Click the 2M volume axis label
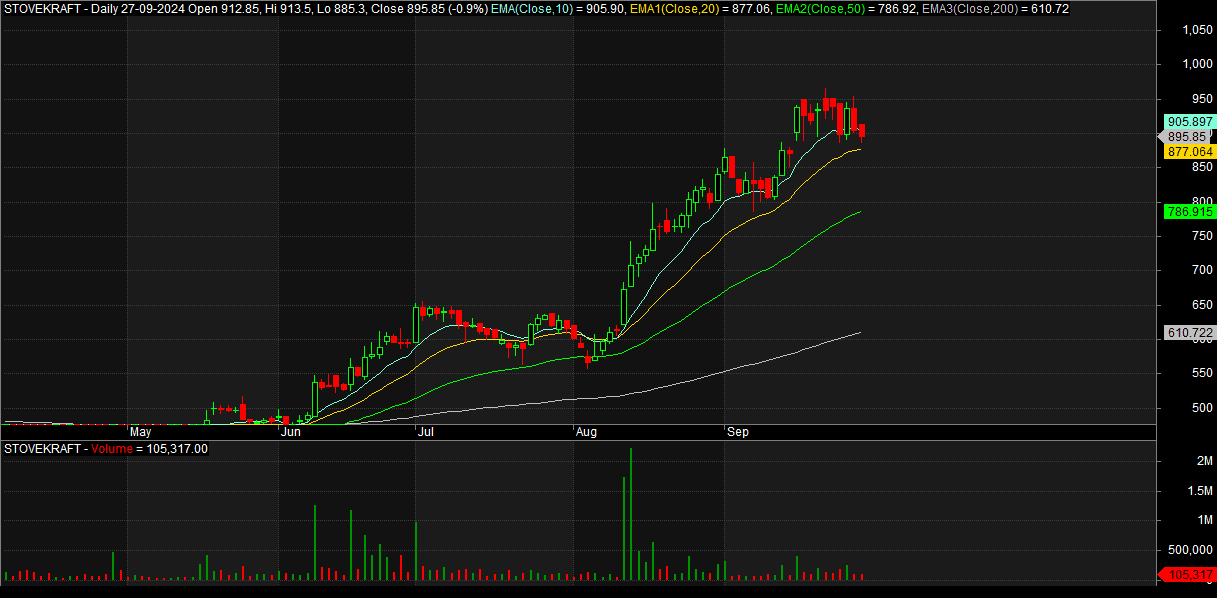The image size is (1218, 598). click(1203, 461)
